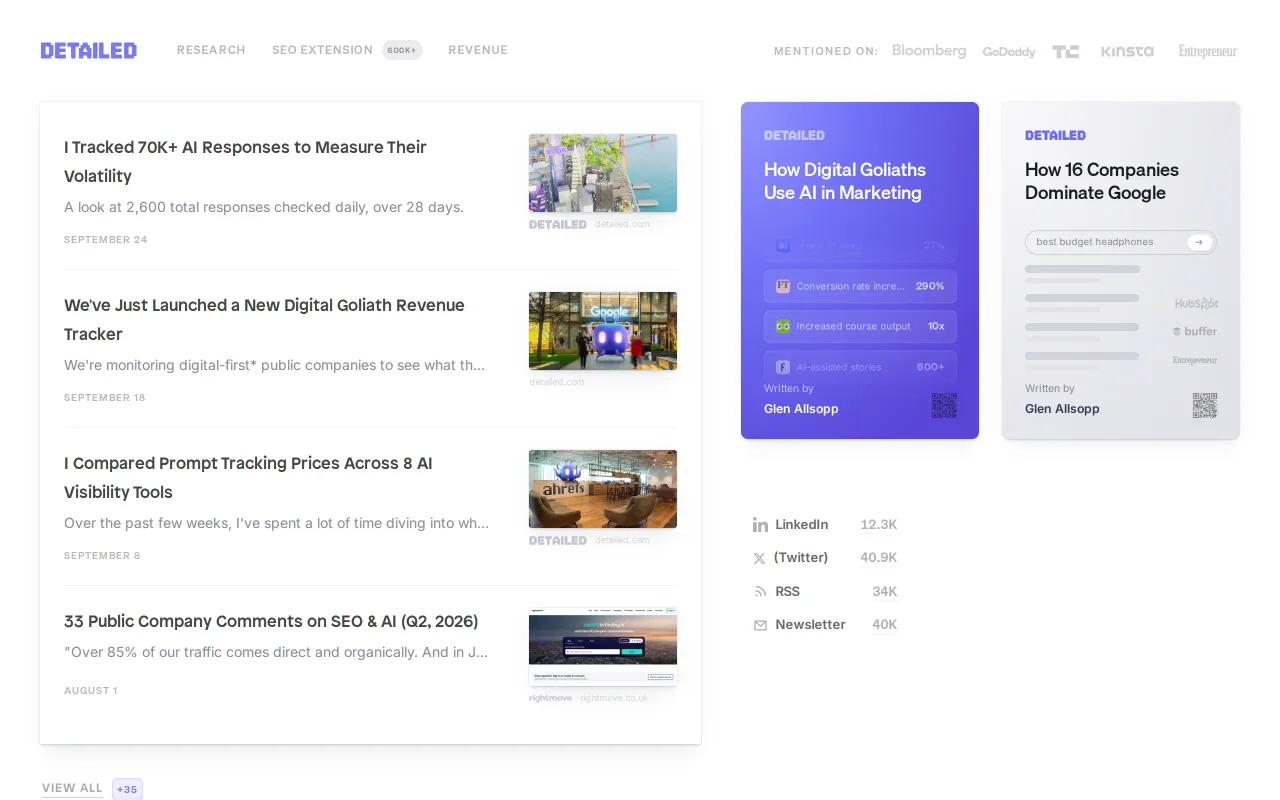Open the (Twitter) text link
1280x800 pixels.
pos(801,558)
